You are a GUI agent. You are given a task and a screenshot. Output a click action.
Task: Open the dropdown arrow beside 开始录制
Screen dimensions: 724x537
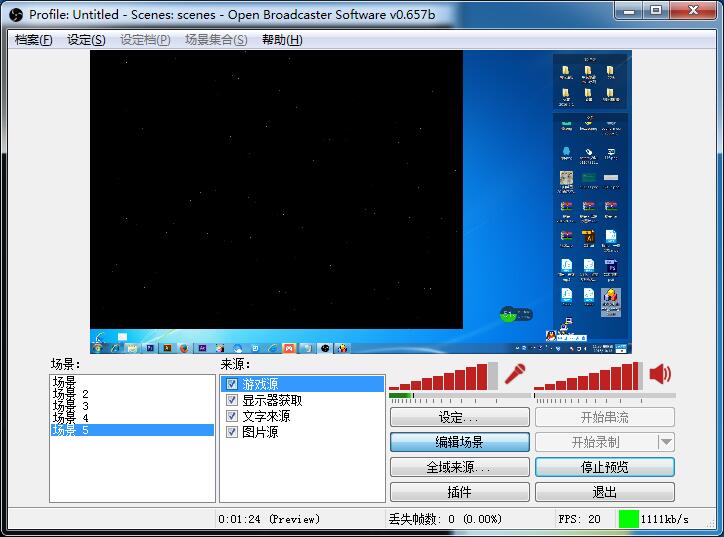666,442
